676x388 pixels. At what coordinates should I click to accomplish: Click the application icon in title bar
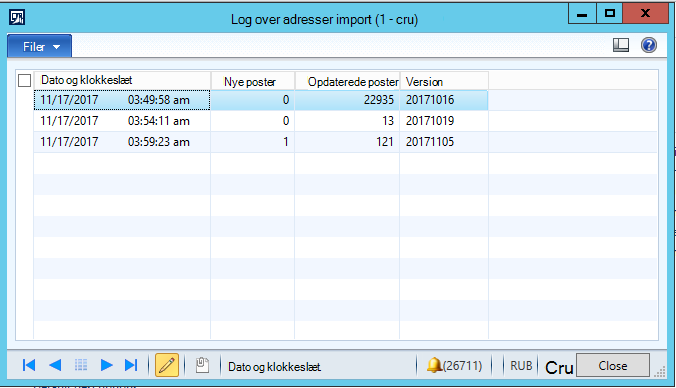17,18
